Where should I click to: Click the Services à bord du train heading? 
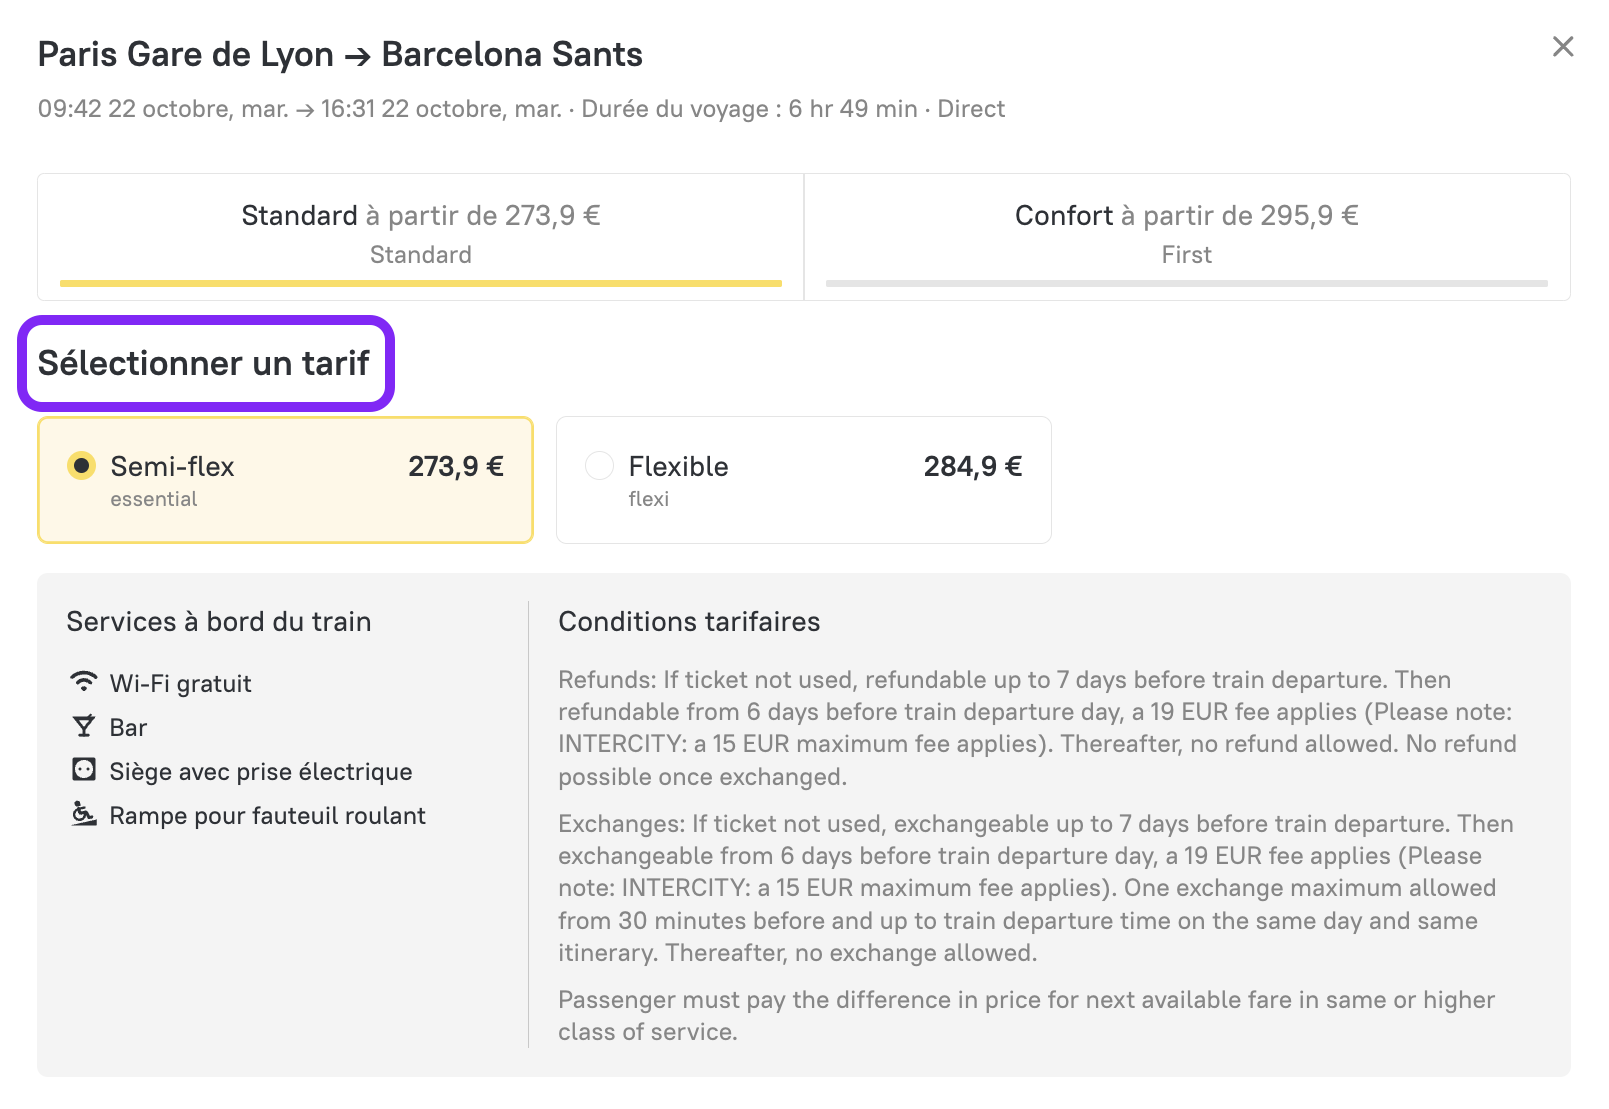pyautogui.click(x=219, y=622)
